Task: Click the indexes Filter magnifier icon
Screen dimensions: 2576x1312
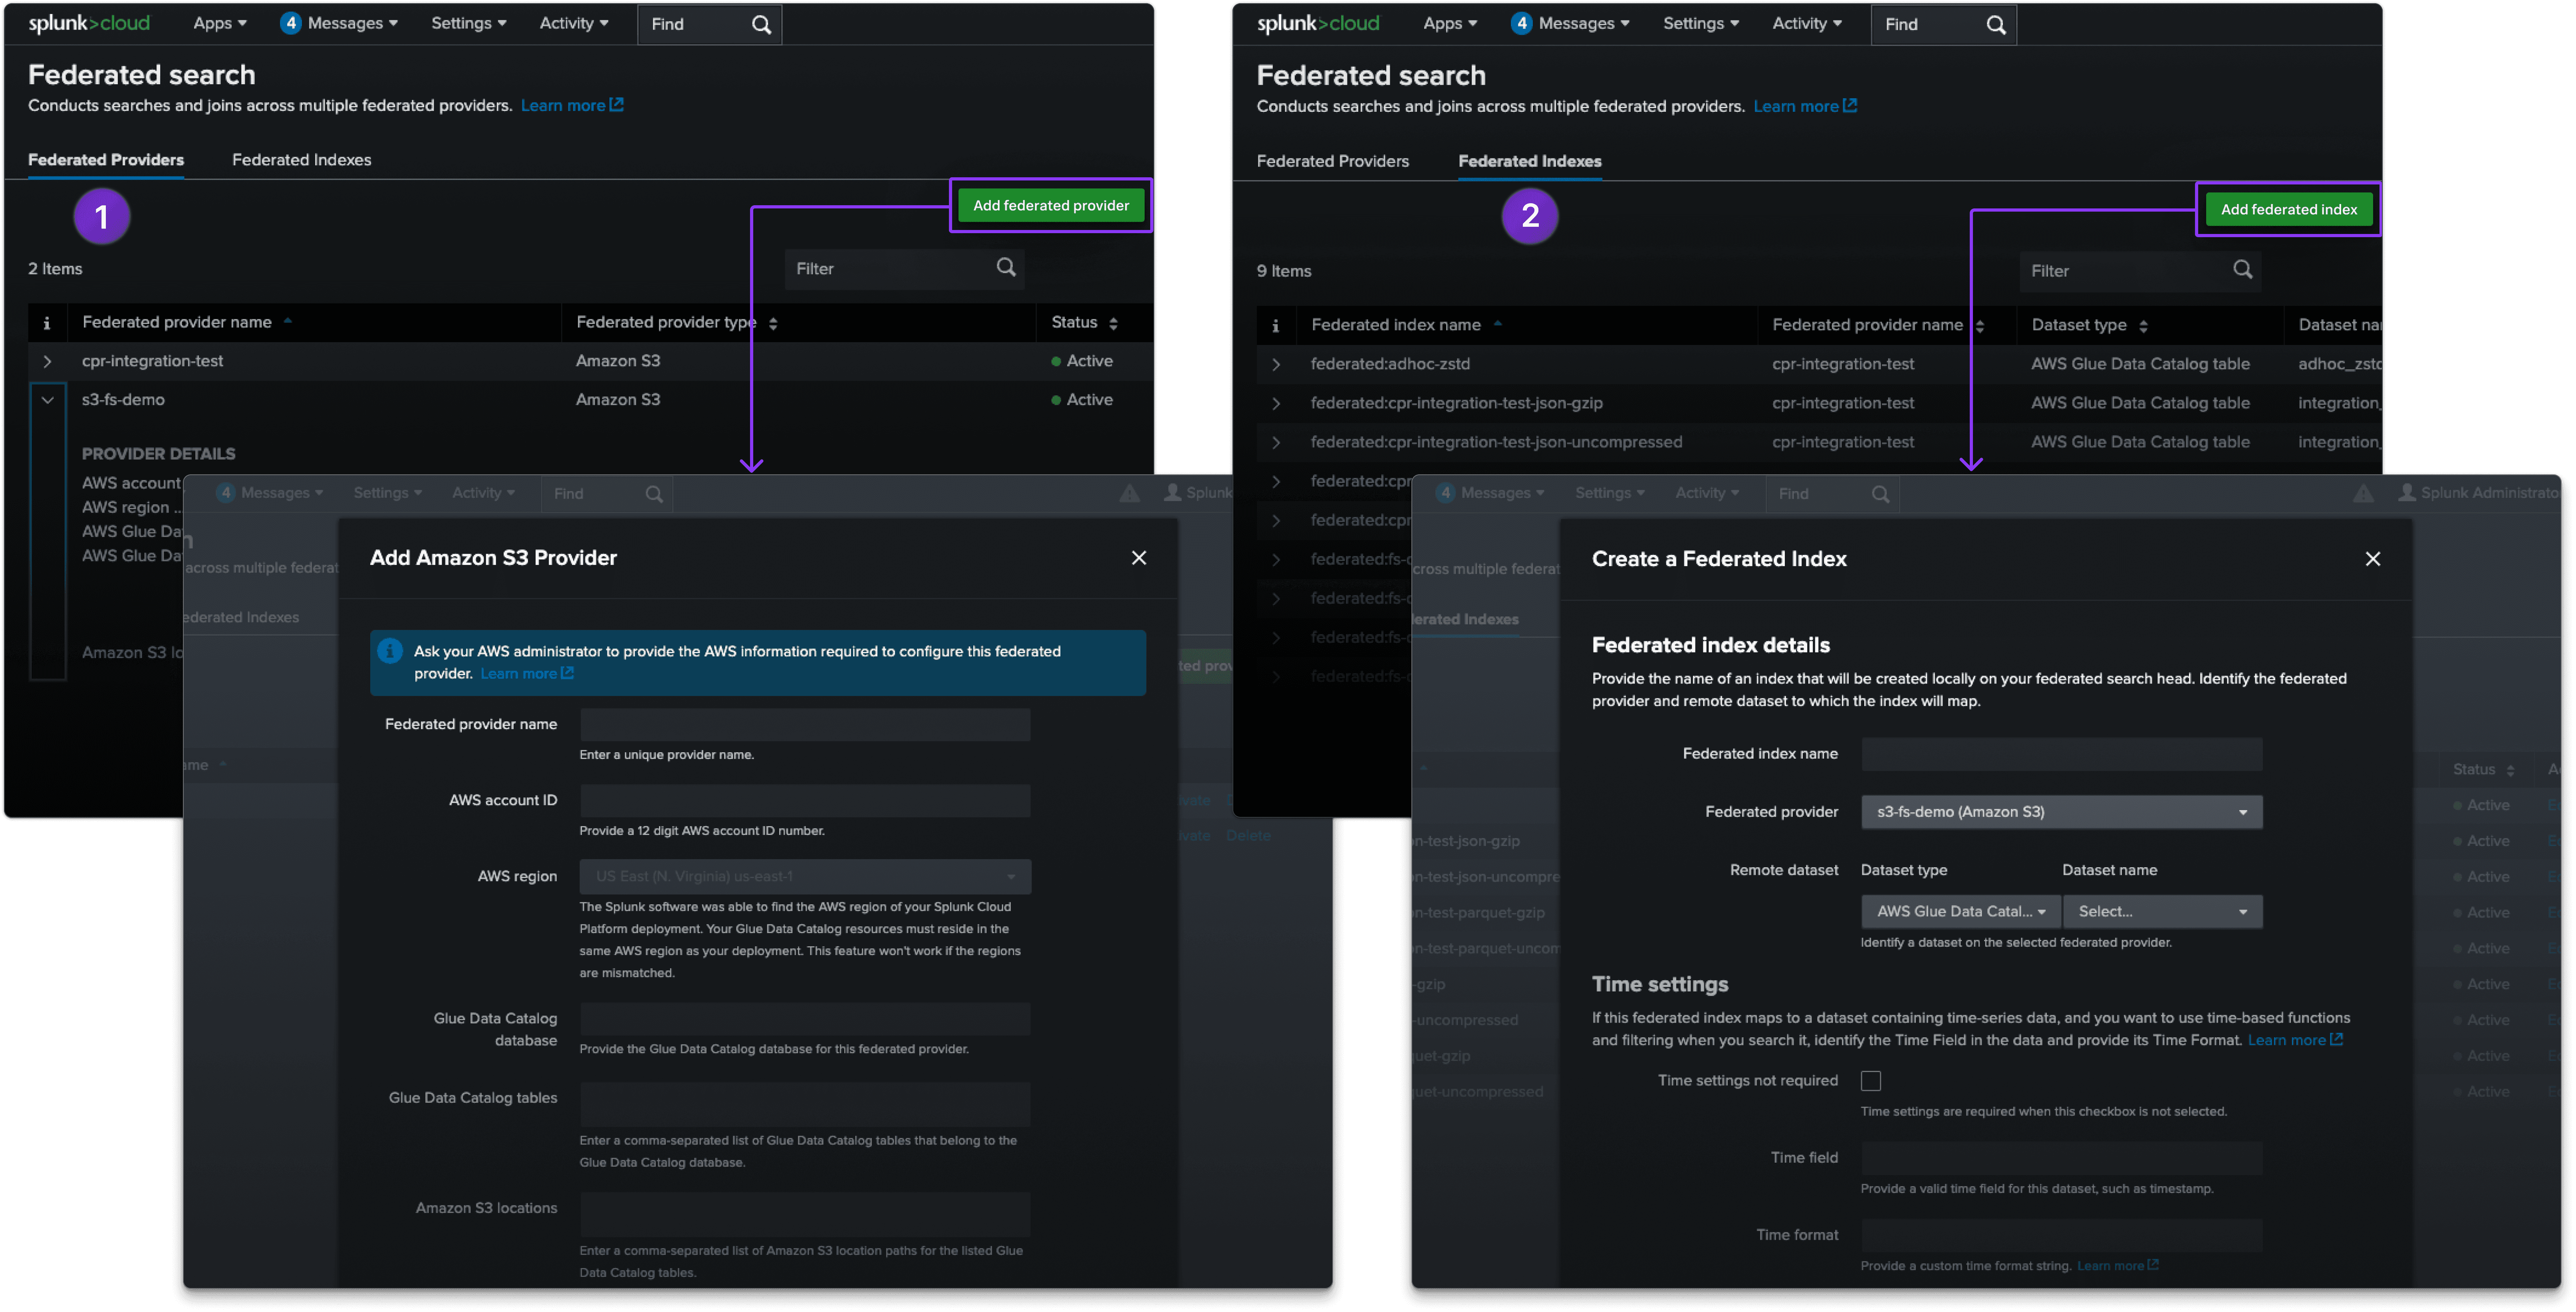Action: (x=2242, y=269)
